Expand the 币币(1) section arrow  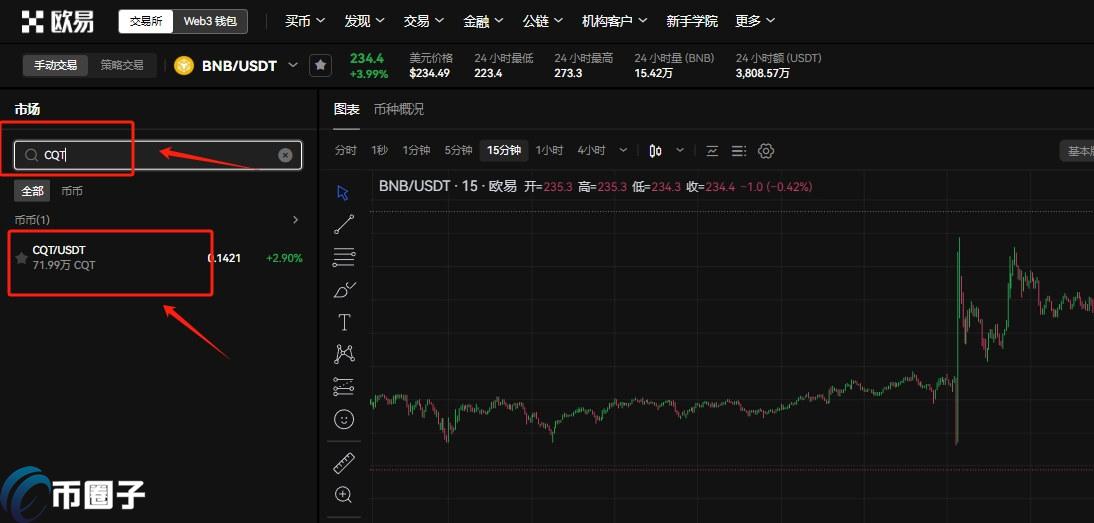pyautogui.click(x=296, y=220)
